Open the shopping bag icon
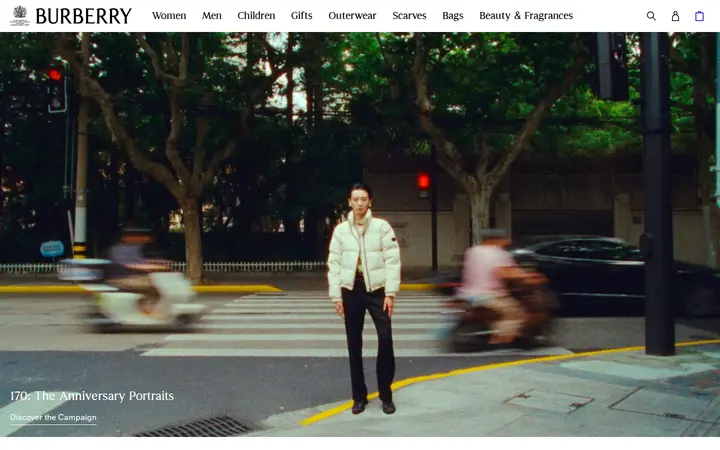This screenshot has height=450, width=720. pos(699,16)
